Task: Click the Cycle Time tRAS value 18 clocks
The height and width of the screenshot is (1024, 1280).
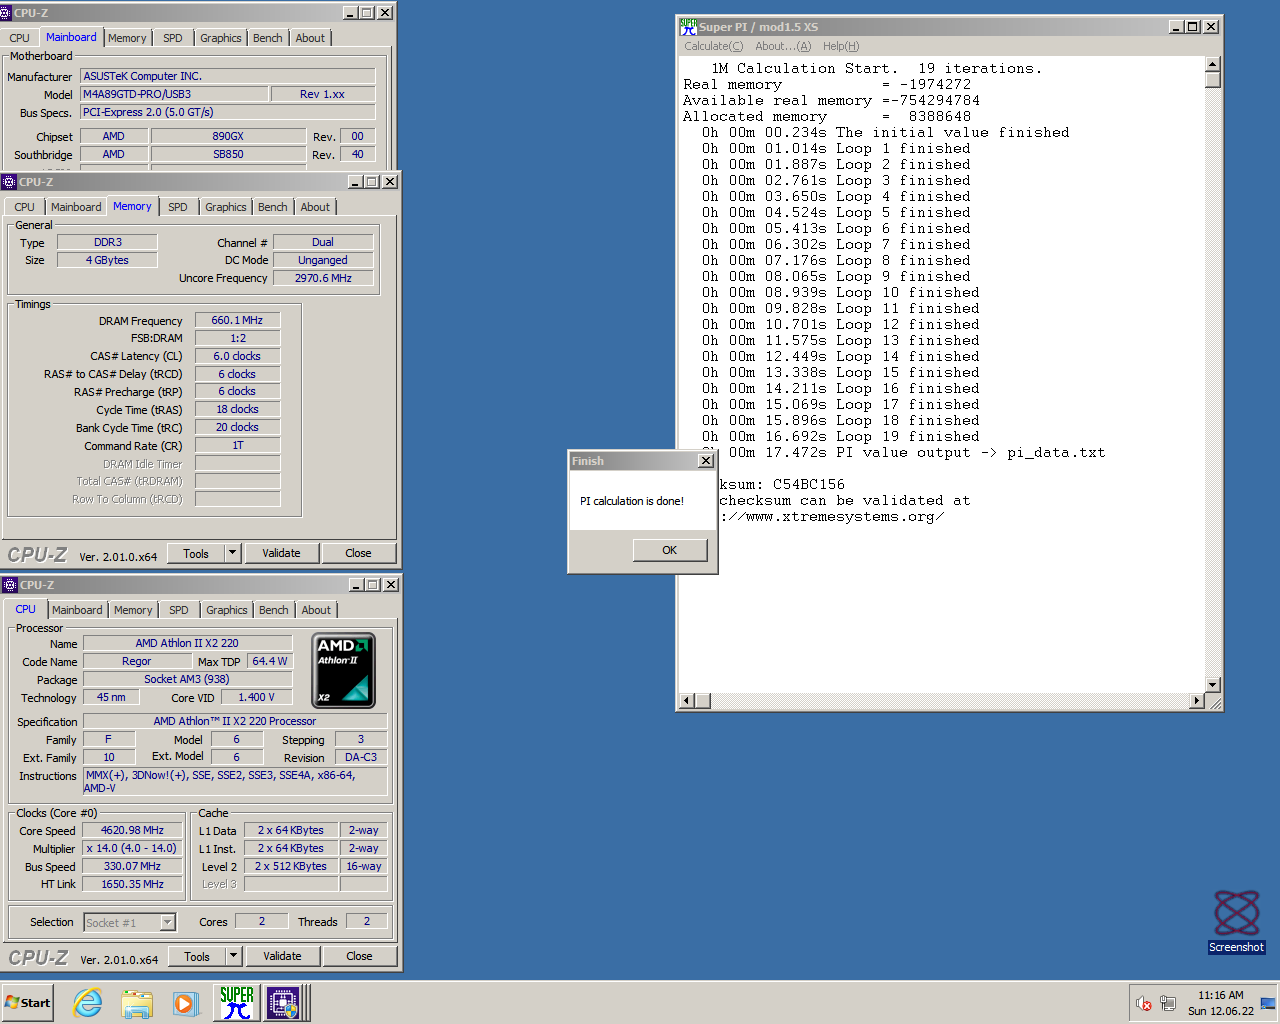Action: click(x=237, y=409)
